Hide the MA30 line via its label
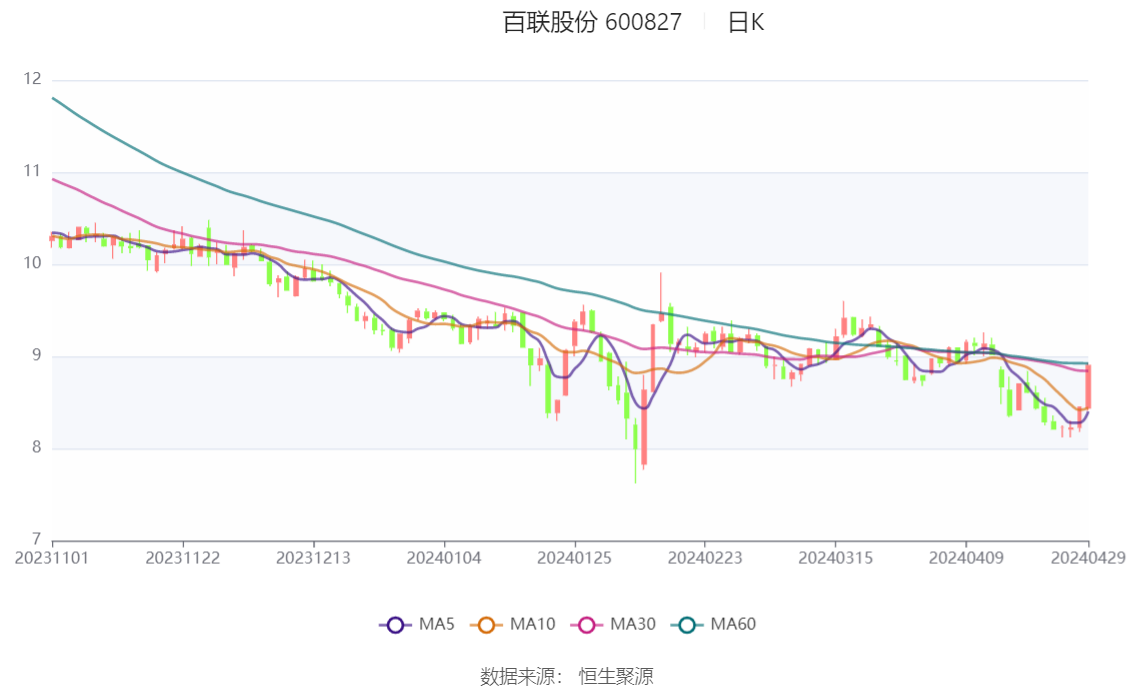1134x689 pixels. pos(633,625)
